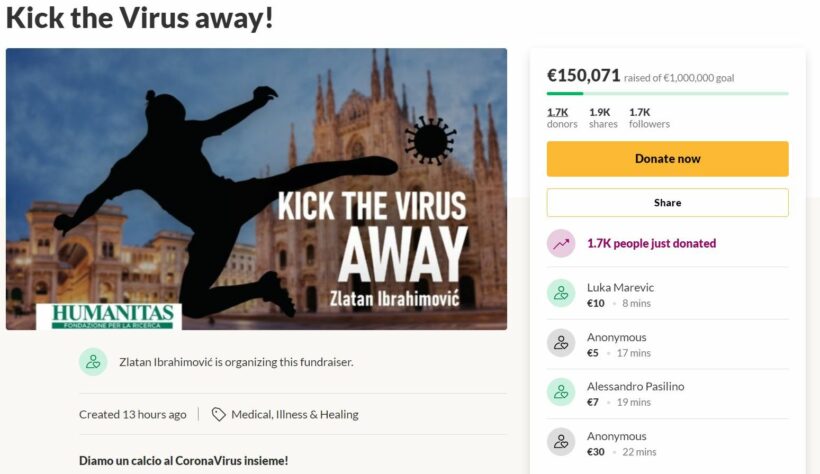Click the Kick the Virus away! page title

[140, 18]
